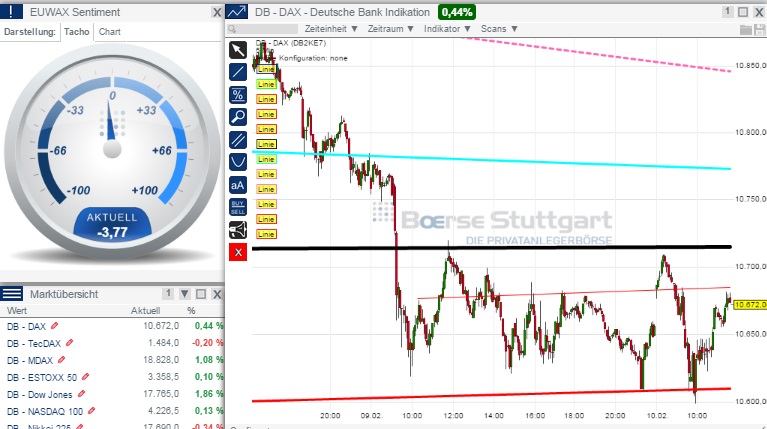Maximize the Marktübersicht panel
This screenshot has width=767, height=429.
point(201,294)
